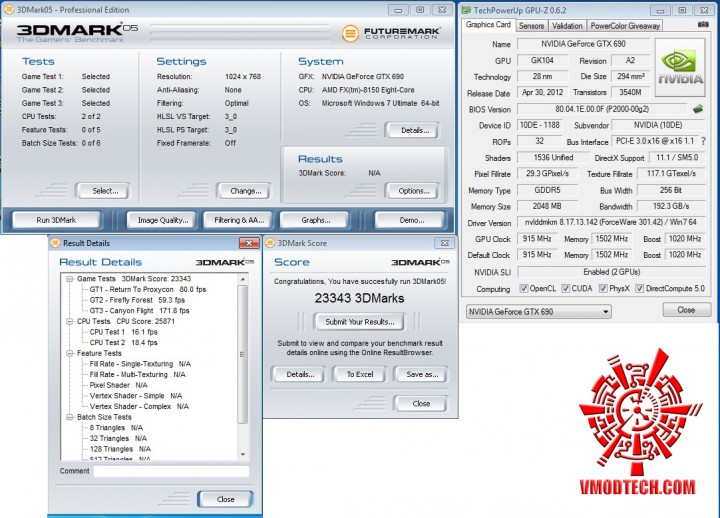Click the Run 3DMark button
Screen dimensions: 720x518
(x=56, y=220)
